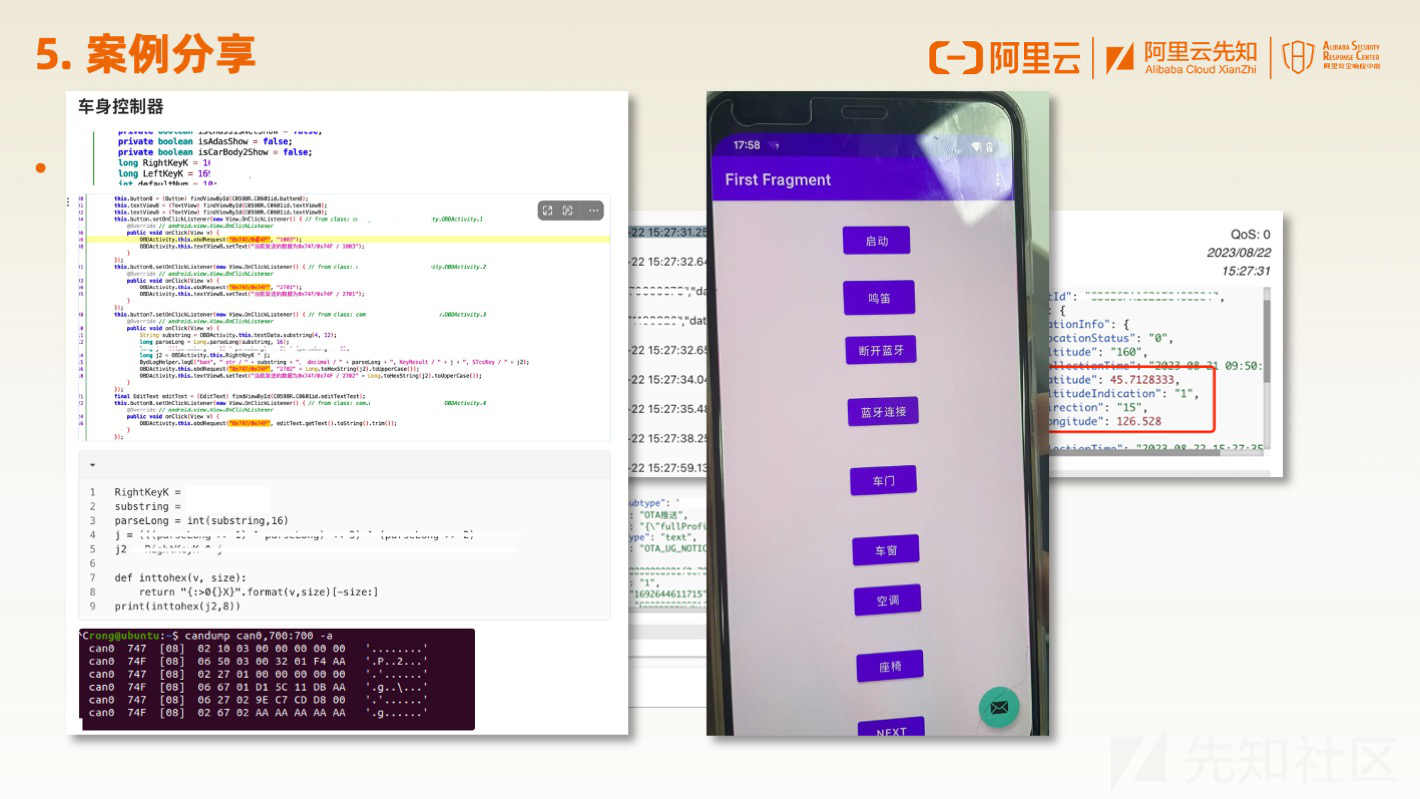The height and width of the screenshot is (799, 1420).
Task: Tap the 断开蓝牙 button
Action: (x=880, y=350)
